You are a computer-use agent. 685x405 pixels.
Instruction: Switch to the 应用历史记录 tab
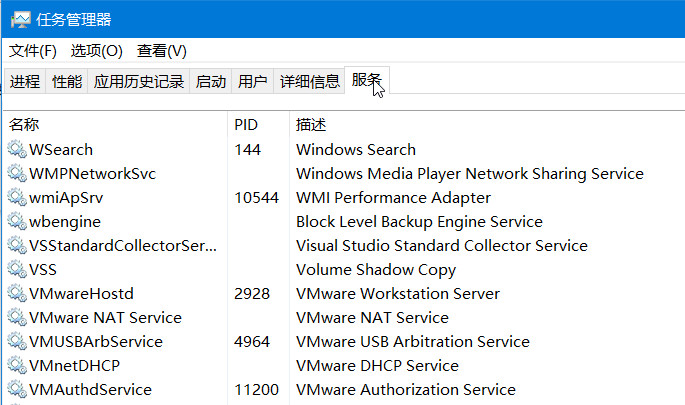138,81
